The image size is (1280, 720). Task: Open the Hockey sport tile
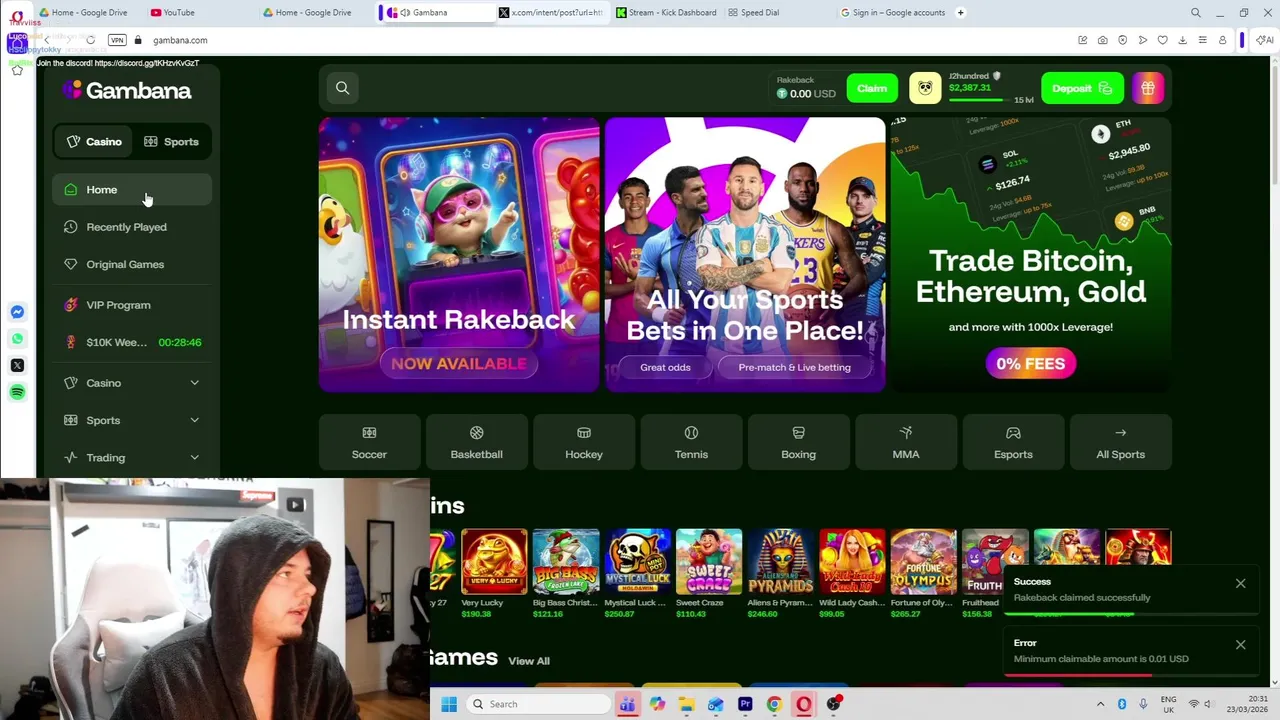(x=584, y=442)
